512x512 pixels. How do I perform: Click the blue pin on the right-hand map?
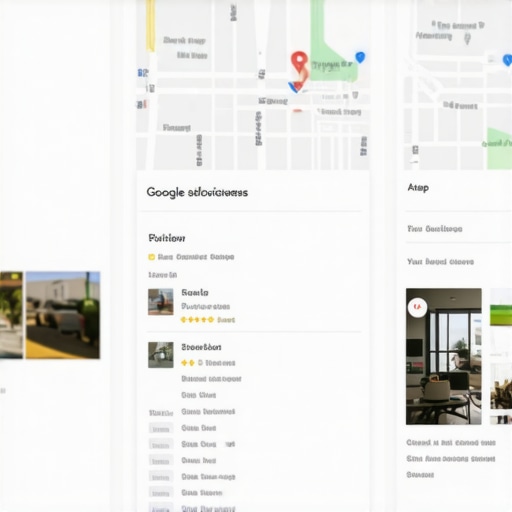click(x=507, y=60)
